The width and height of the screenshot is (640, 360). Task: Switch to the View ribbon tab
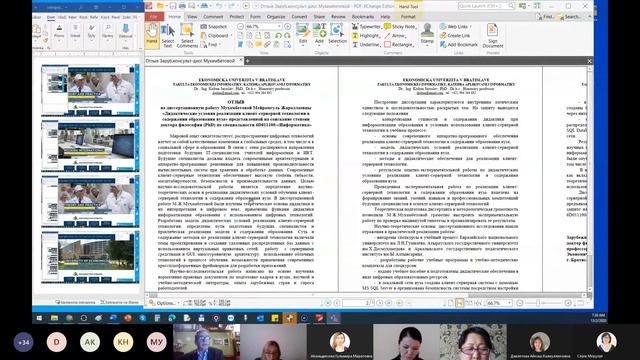tap(192, 17)
